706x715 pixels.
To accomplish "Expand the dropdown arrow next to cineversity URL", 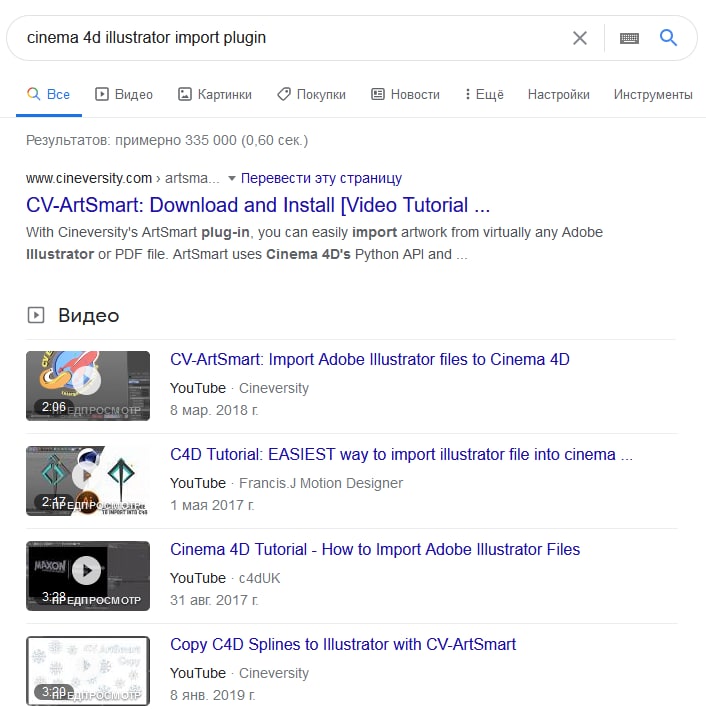I will (x=232, y=178).
